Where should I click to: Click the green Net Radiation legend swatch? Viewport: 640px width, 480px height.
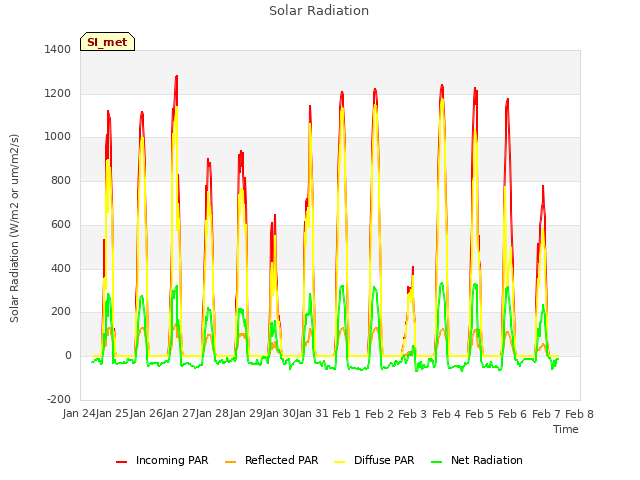click(x=437, y=462)
